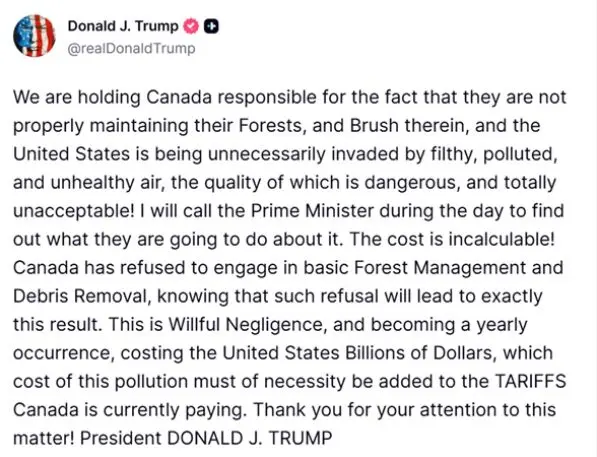Image resolution: width=597 pixels, height=457 pixels.
Task: Click the phrase Billions of Dollars
Action: click(420, 353)
